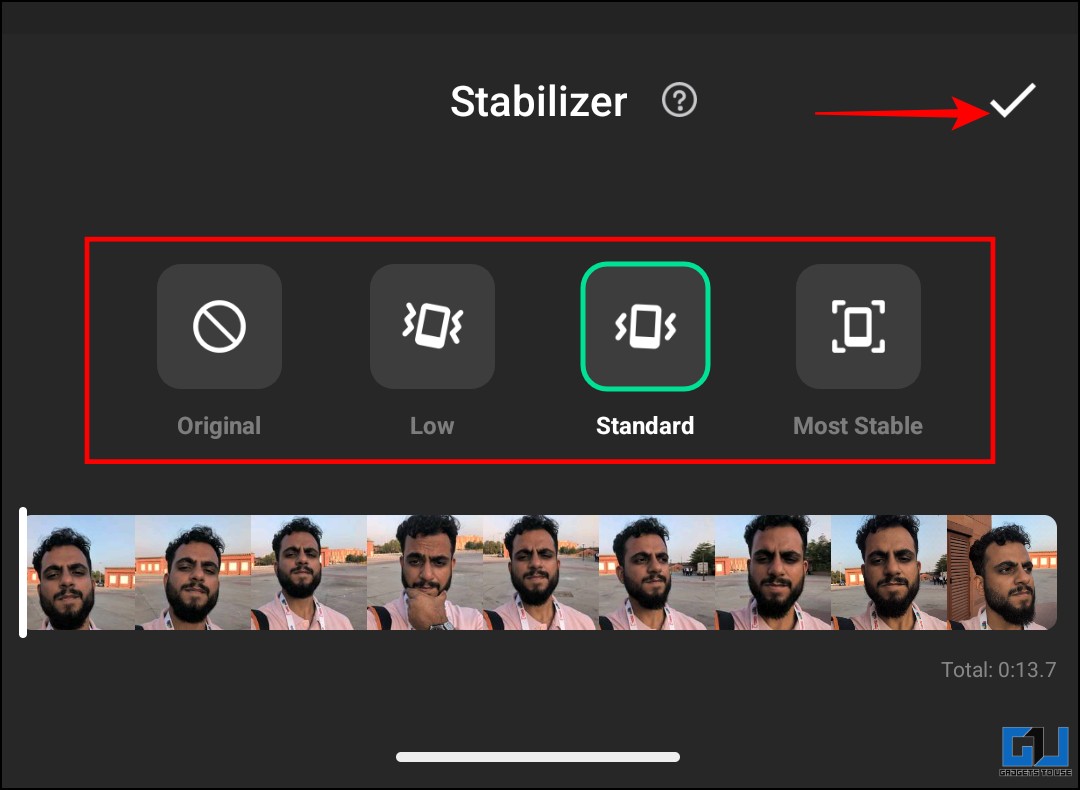Tap the Standard label text
Image resolution: width=1080 pixels, height=790 pixels.
[x=645, y=426]
